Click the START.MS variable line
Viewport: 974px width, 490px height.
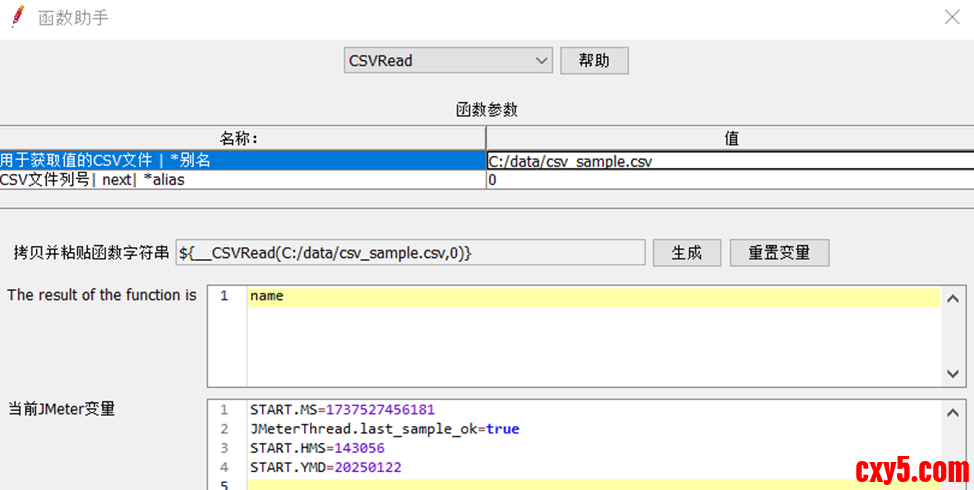[342, 410]
